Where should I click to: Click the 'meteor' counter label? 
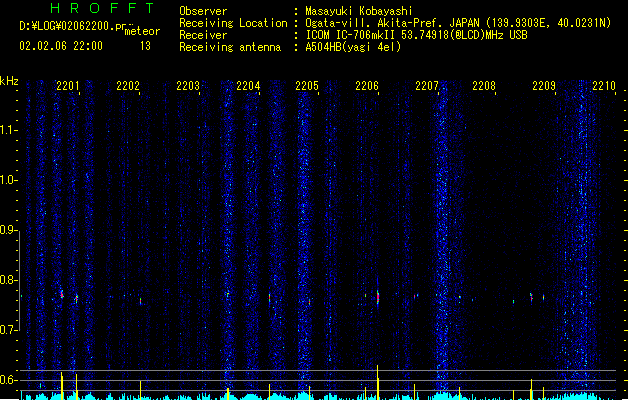(x=142, y=31)
